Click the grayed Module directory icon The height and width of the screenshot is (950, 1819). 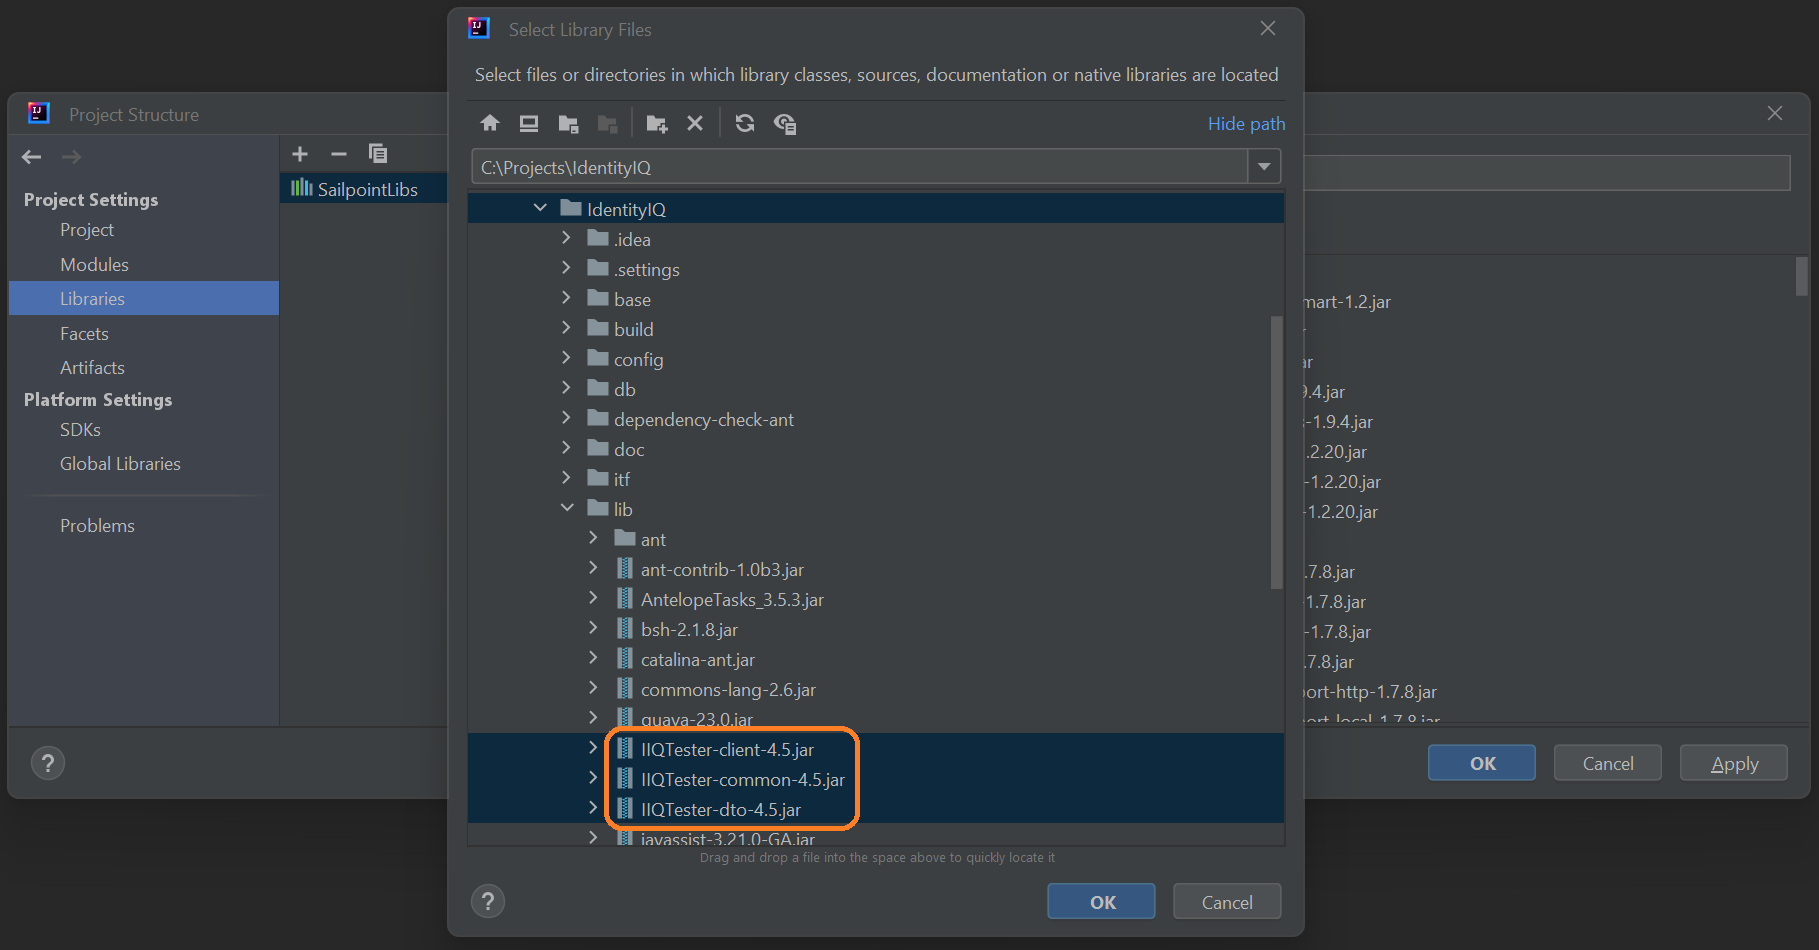(x=607, y=123)
